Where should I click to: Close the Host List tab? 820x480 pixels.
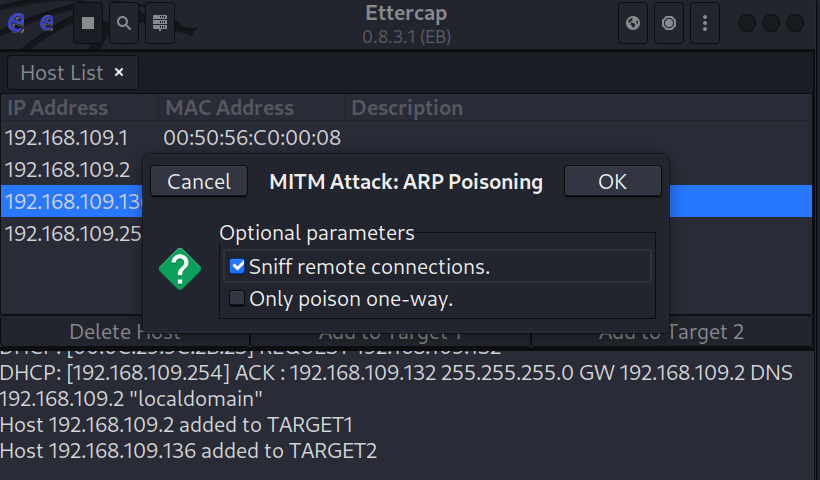click(119, 72)
